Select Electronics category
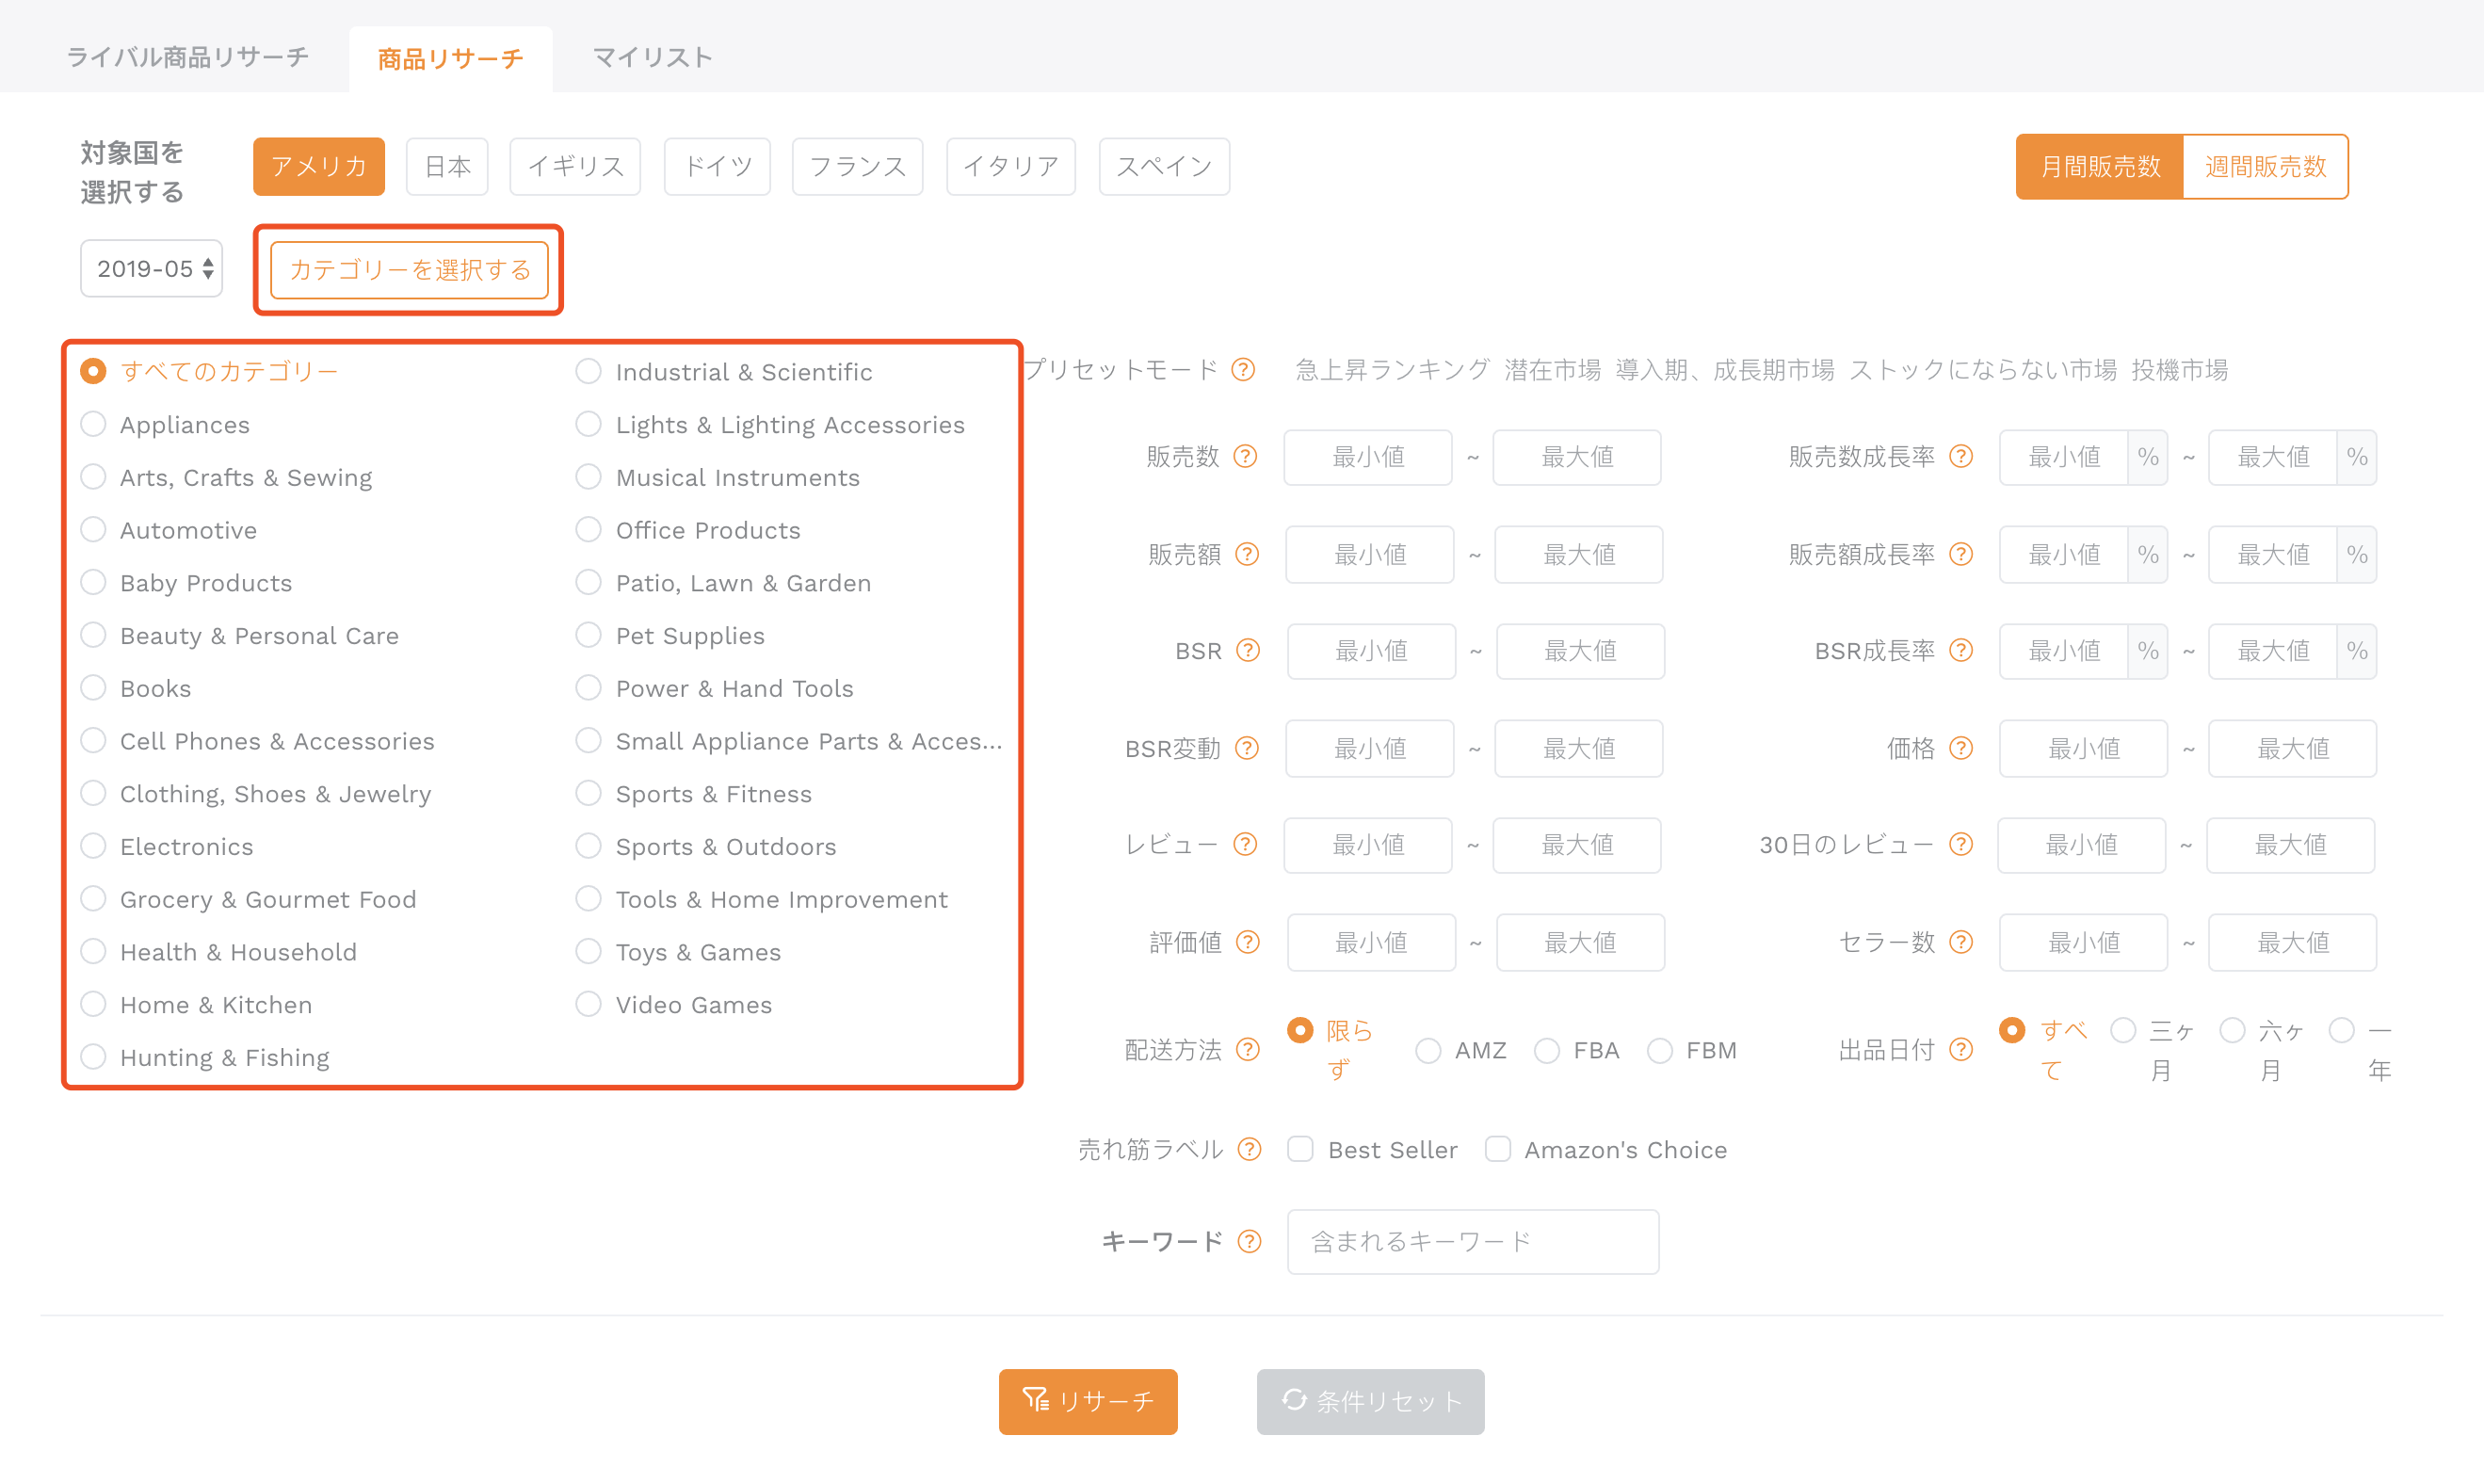This screenshot has height=1484, width=2484. 93,846
